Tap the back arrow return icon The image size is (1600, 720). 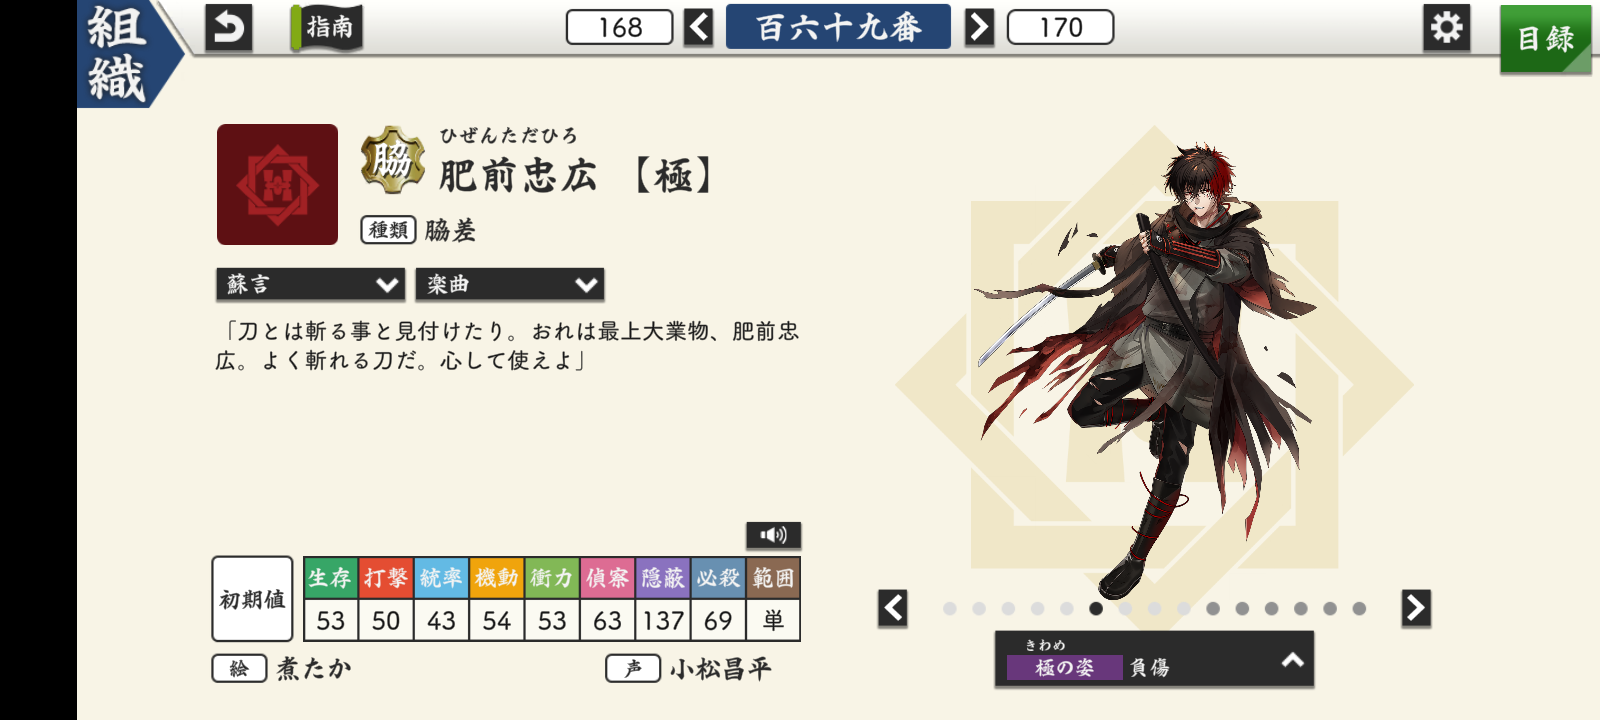coord(228,27)
